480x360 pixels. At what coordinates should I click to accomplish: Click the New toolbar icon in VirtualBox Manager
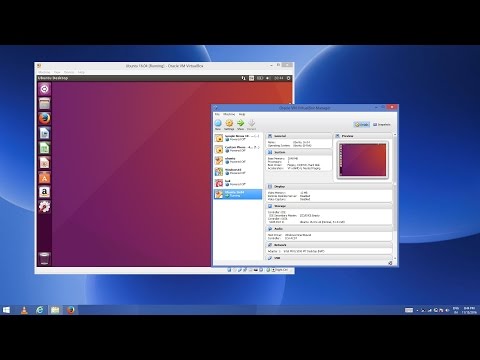point(218,125)
